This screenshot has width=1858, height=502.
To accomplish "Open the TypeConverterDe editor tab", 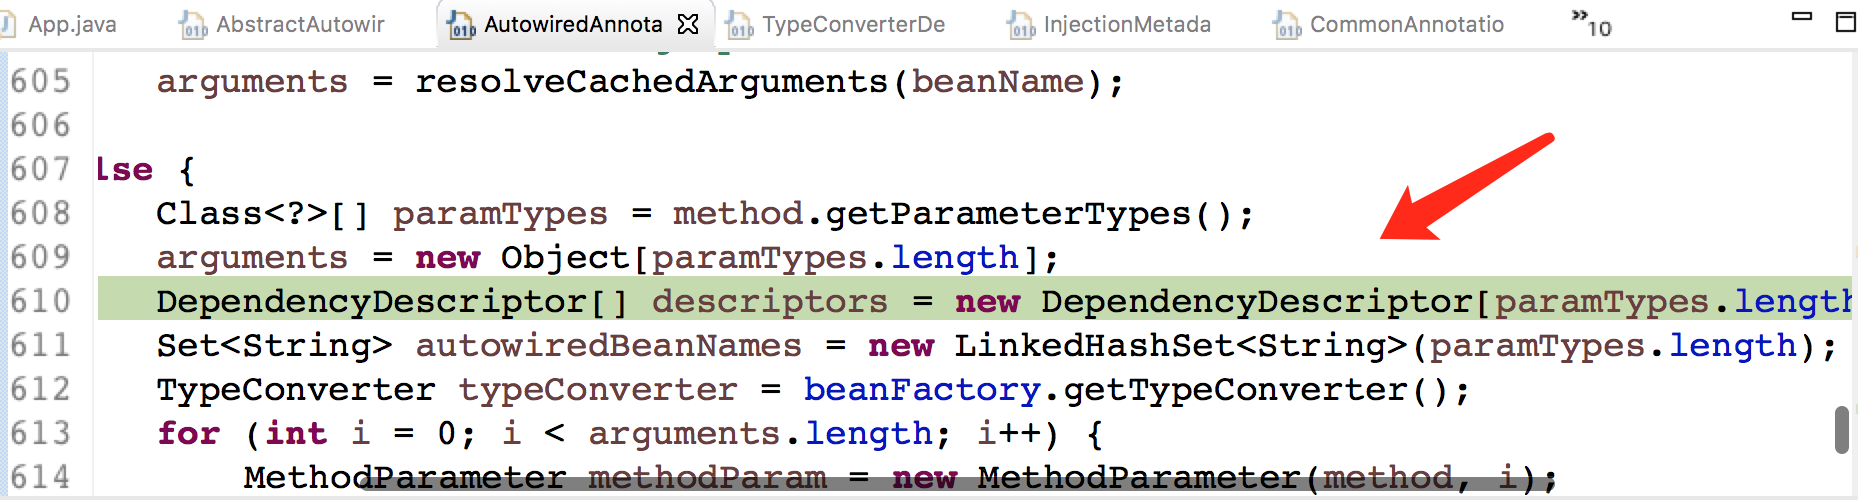I will (x=853, y=24).
